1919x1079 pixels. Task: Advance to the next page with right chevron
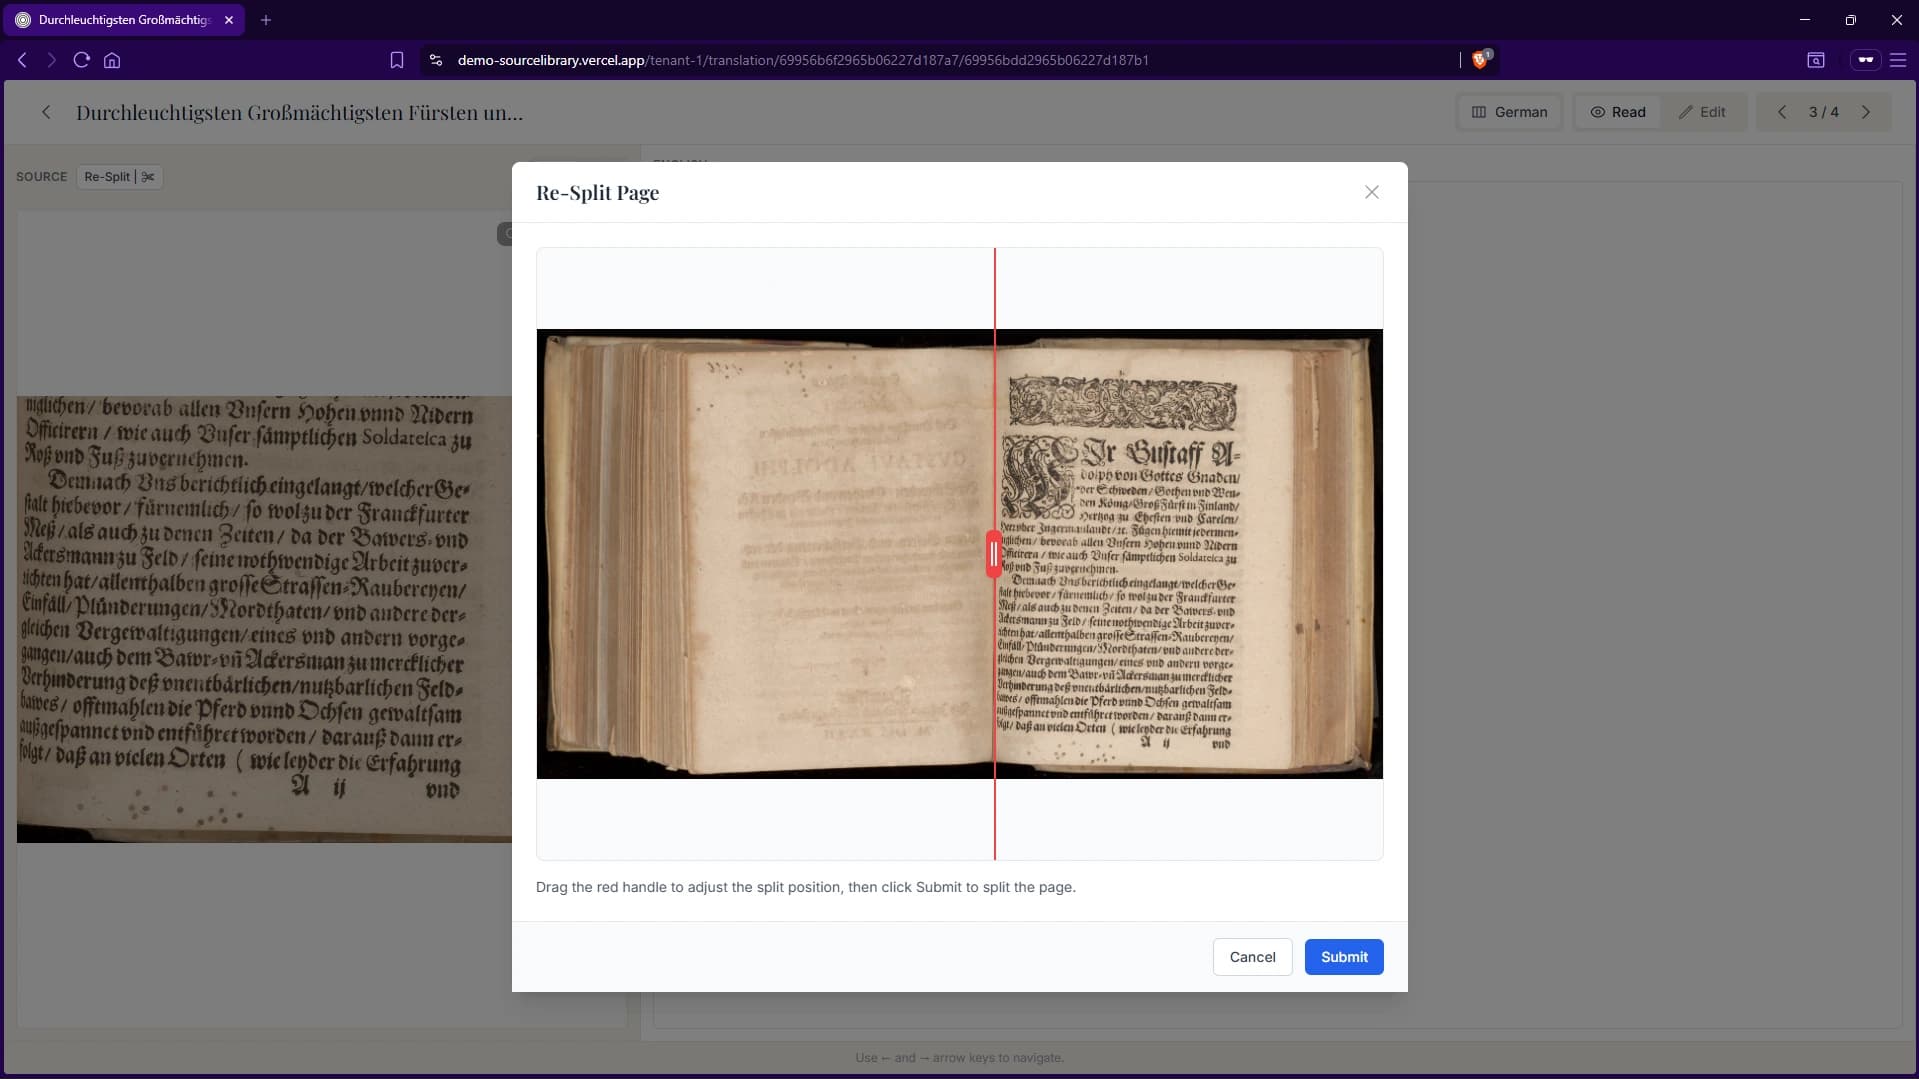[1866, 112]
